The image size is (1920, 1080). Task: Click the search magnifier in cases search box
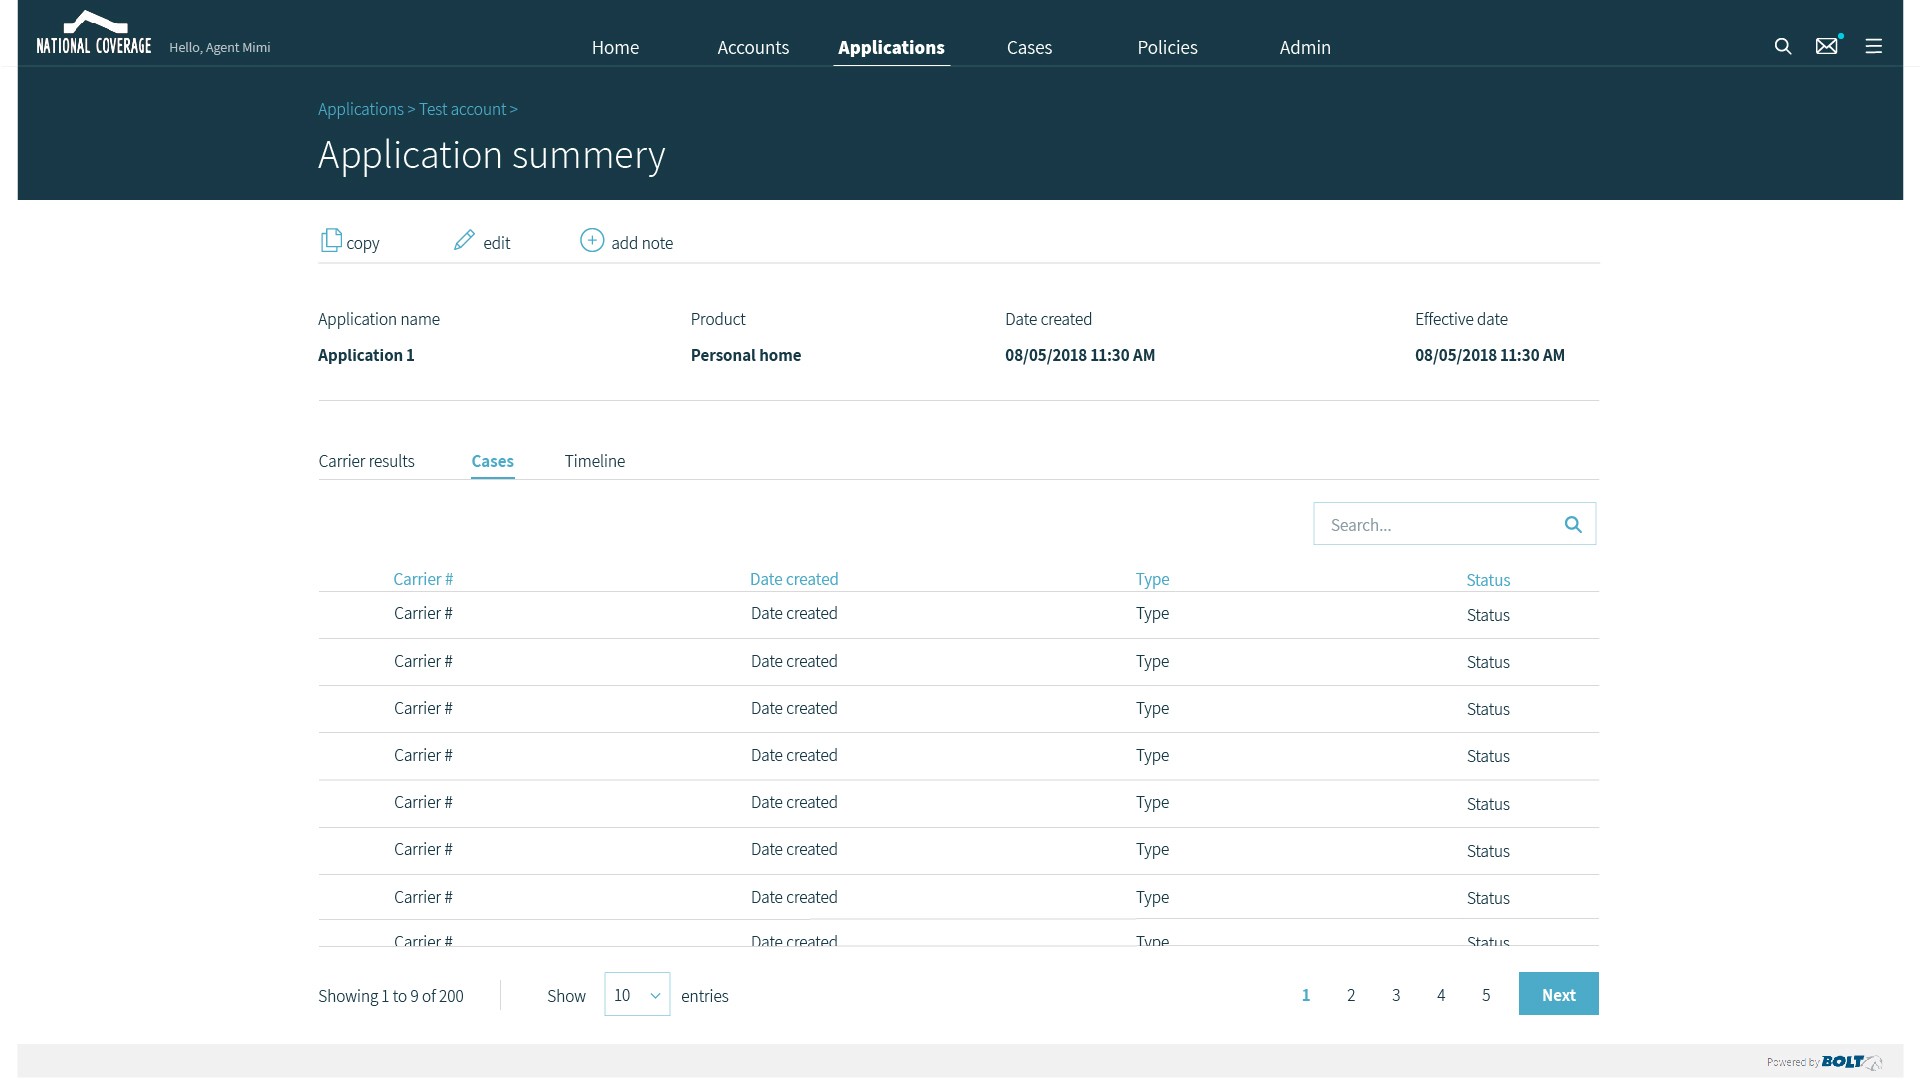coord(1572,524)
